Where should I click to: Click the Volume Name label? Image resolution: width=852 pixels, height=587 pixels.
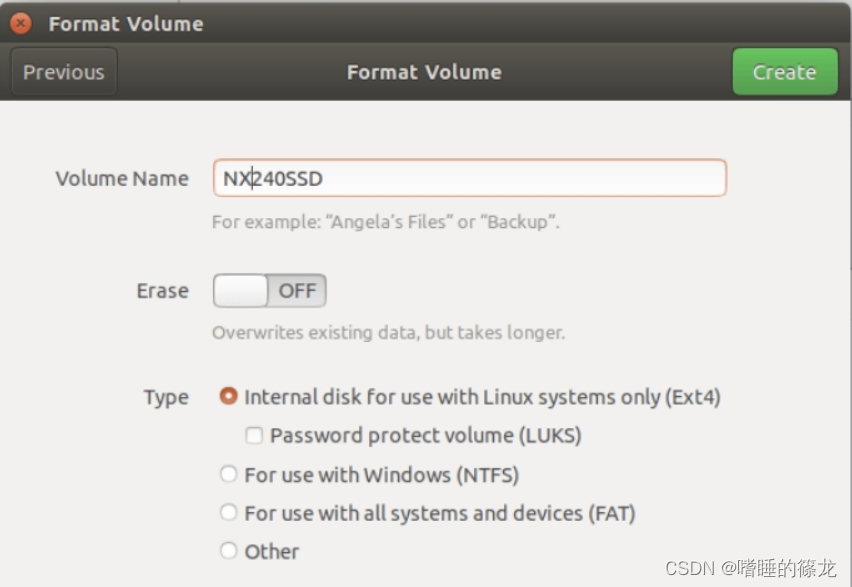click(122, 179)
